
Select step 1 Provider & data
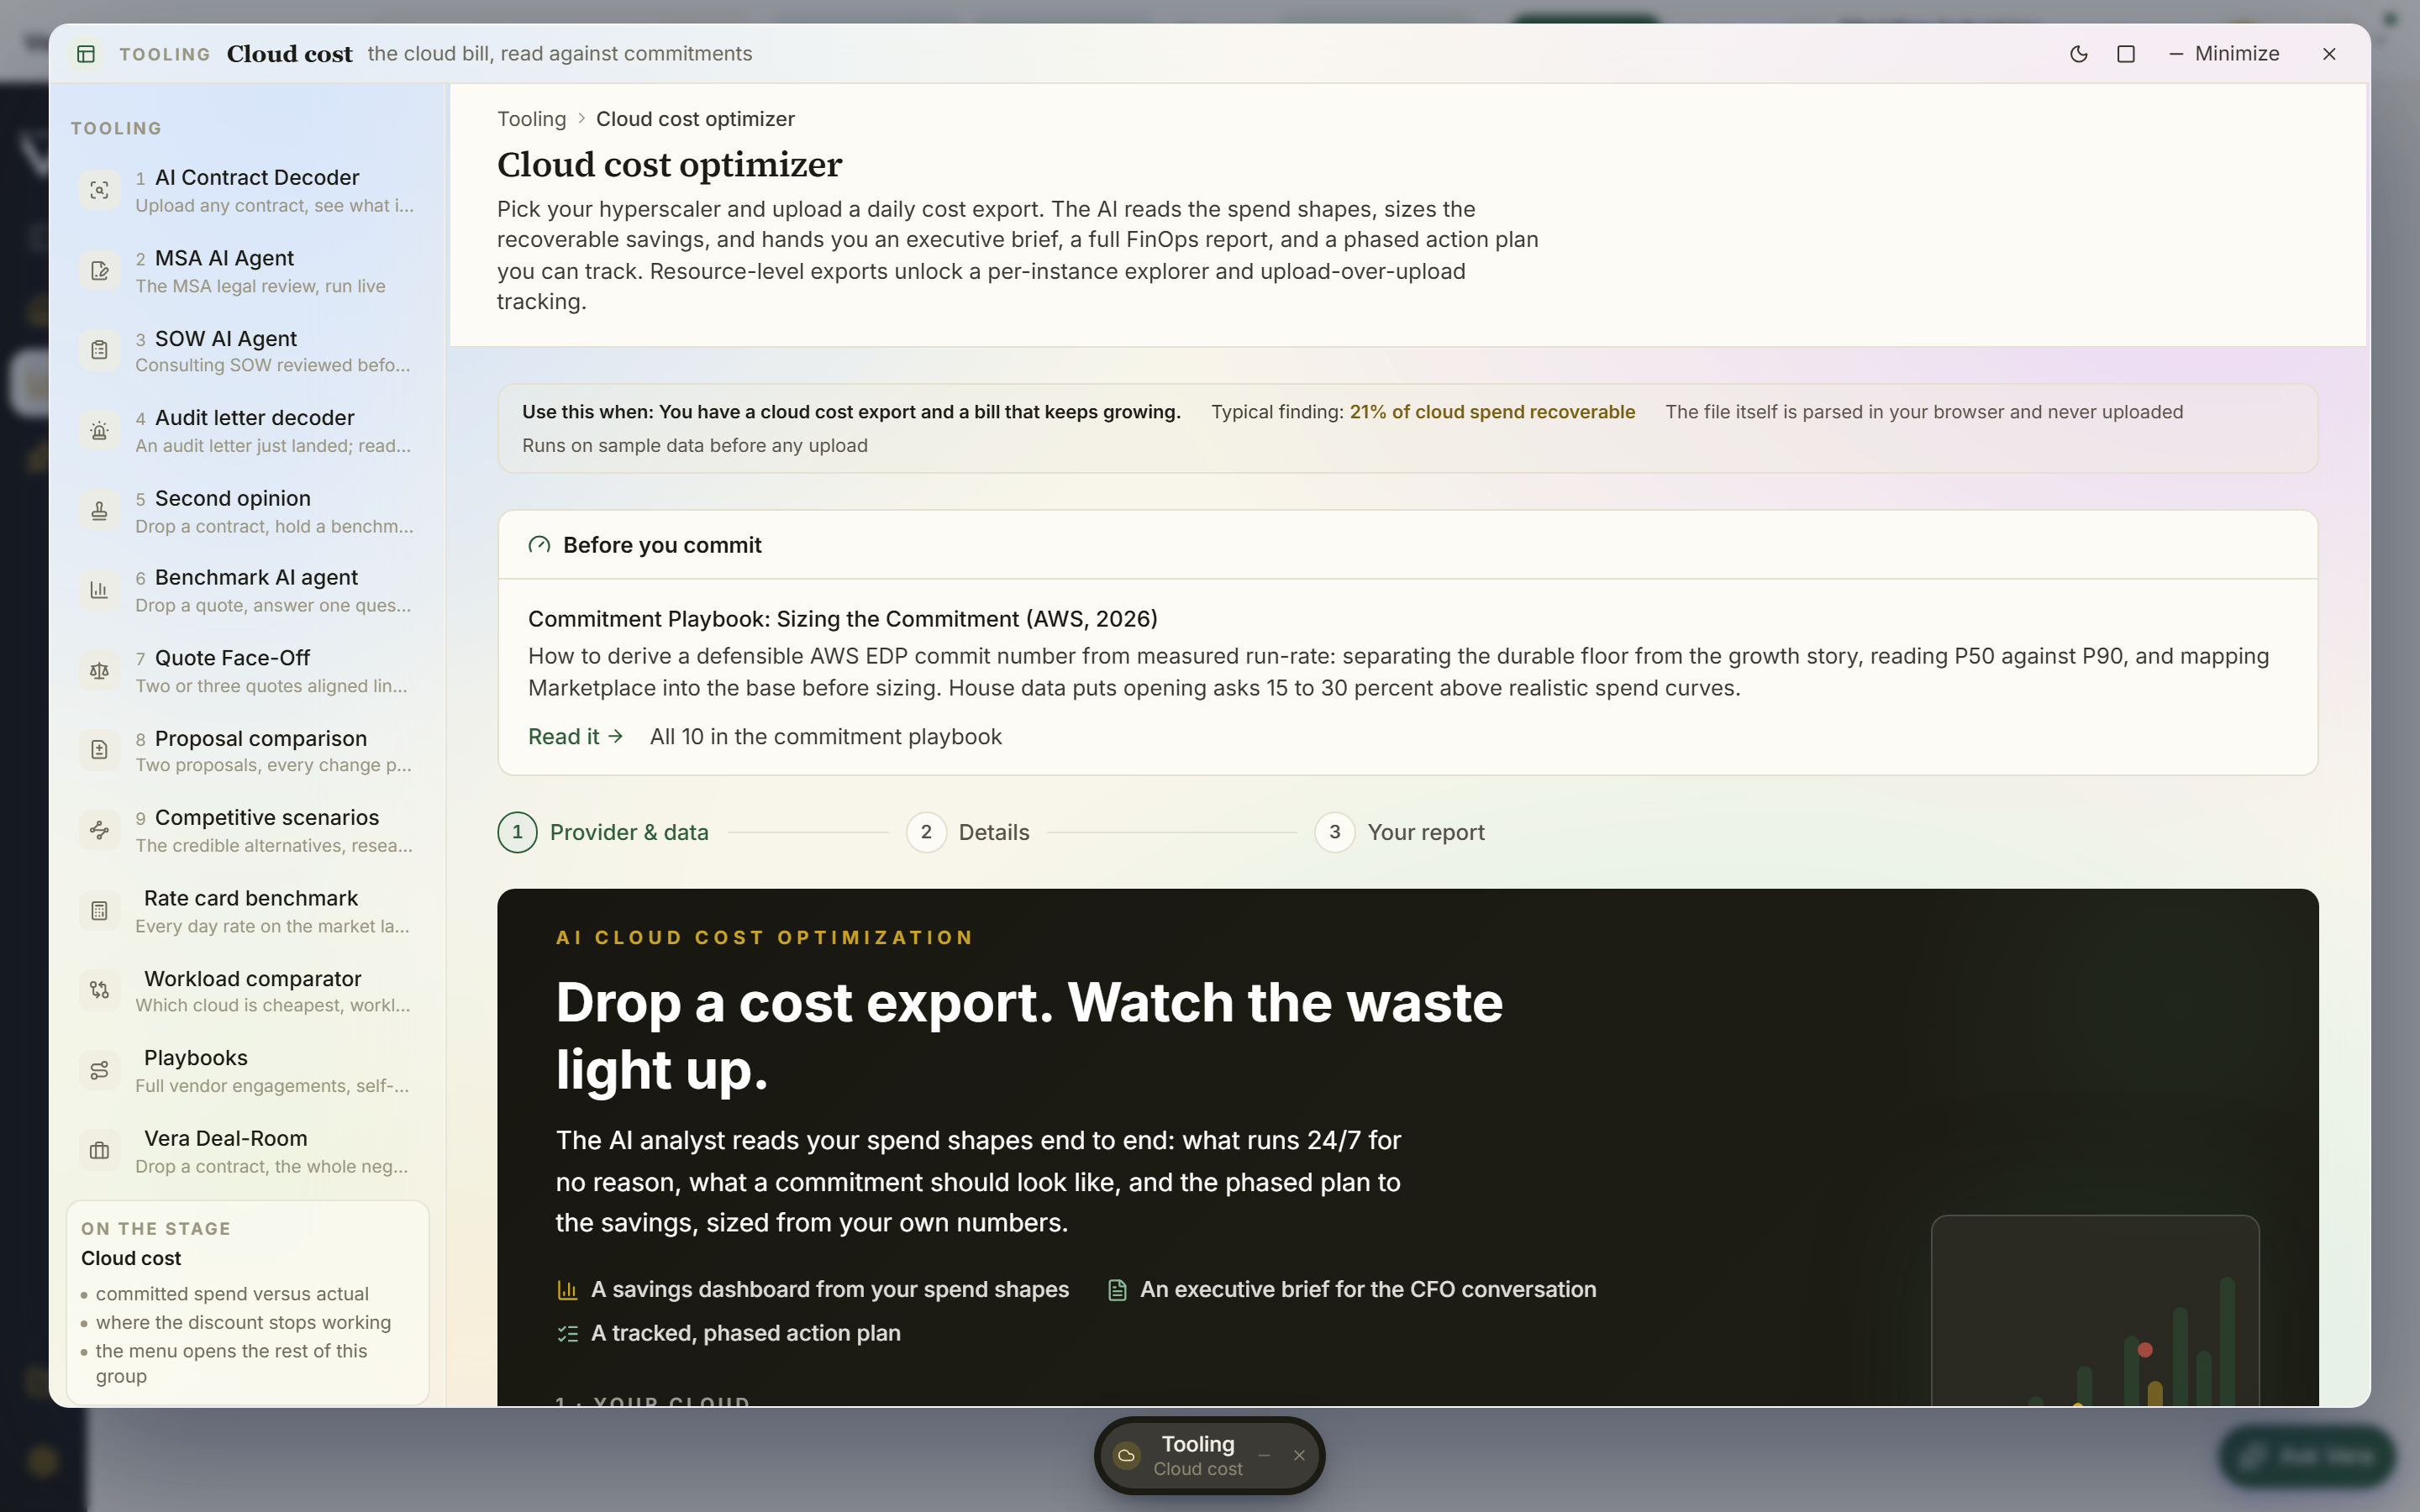click(603, 832)
